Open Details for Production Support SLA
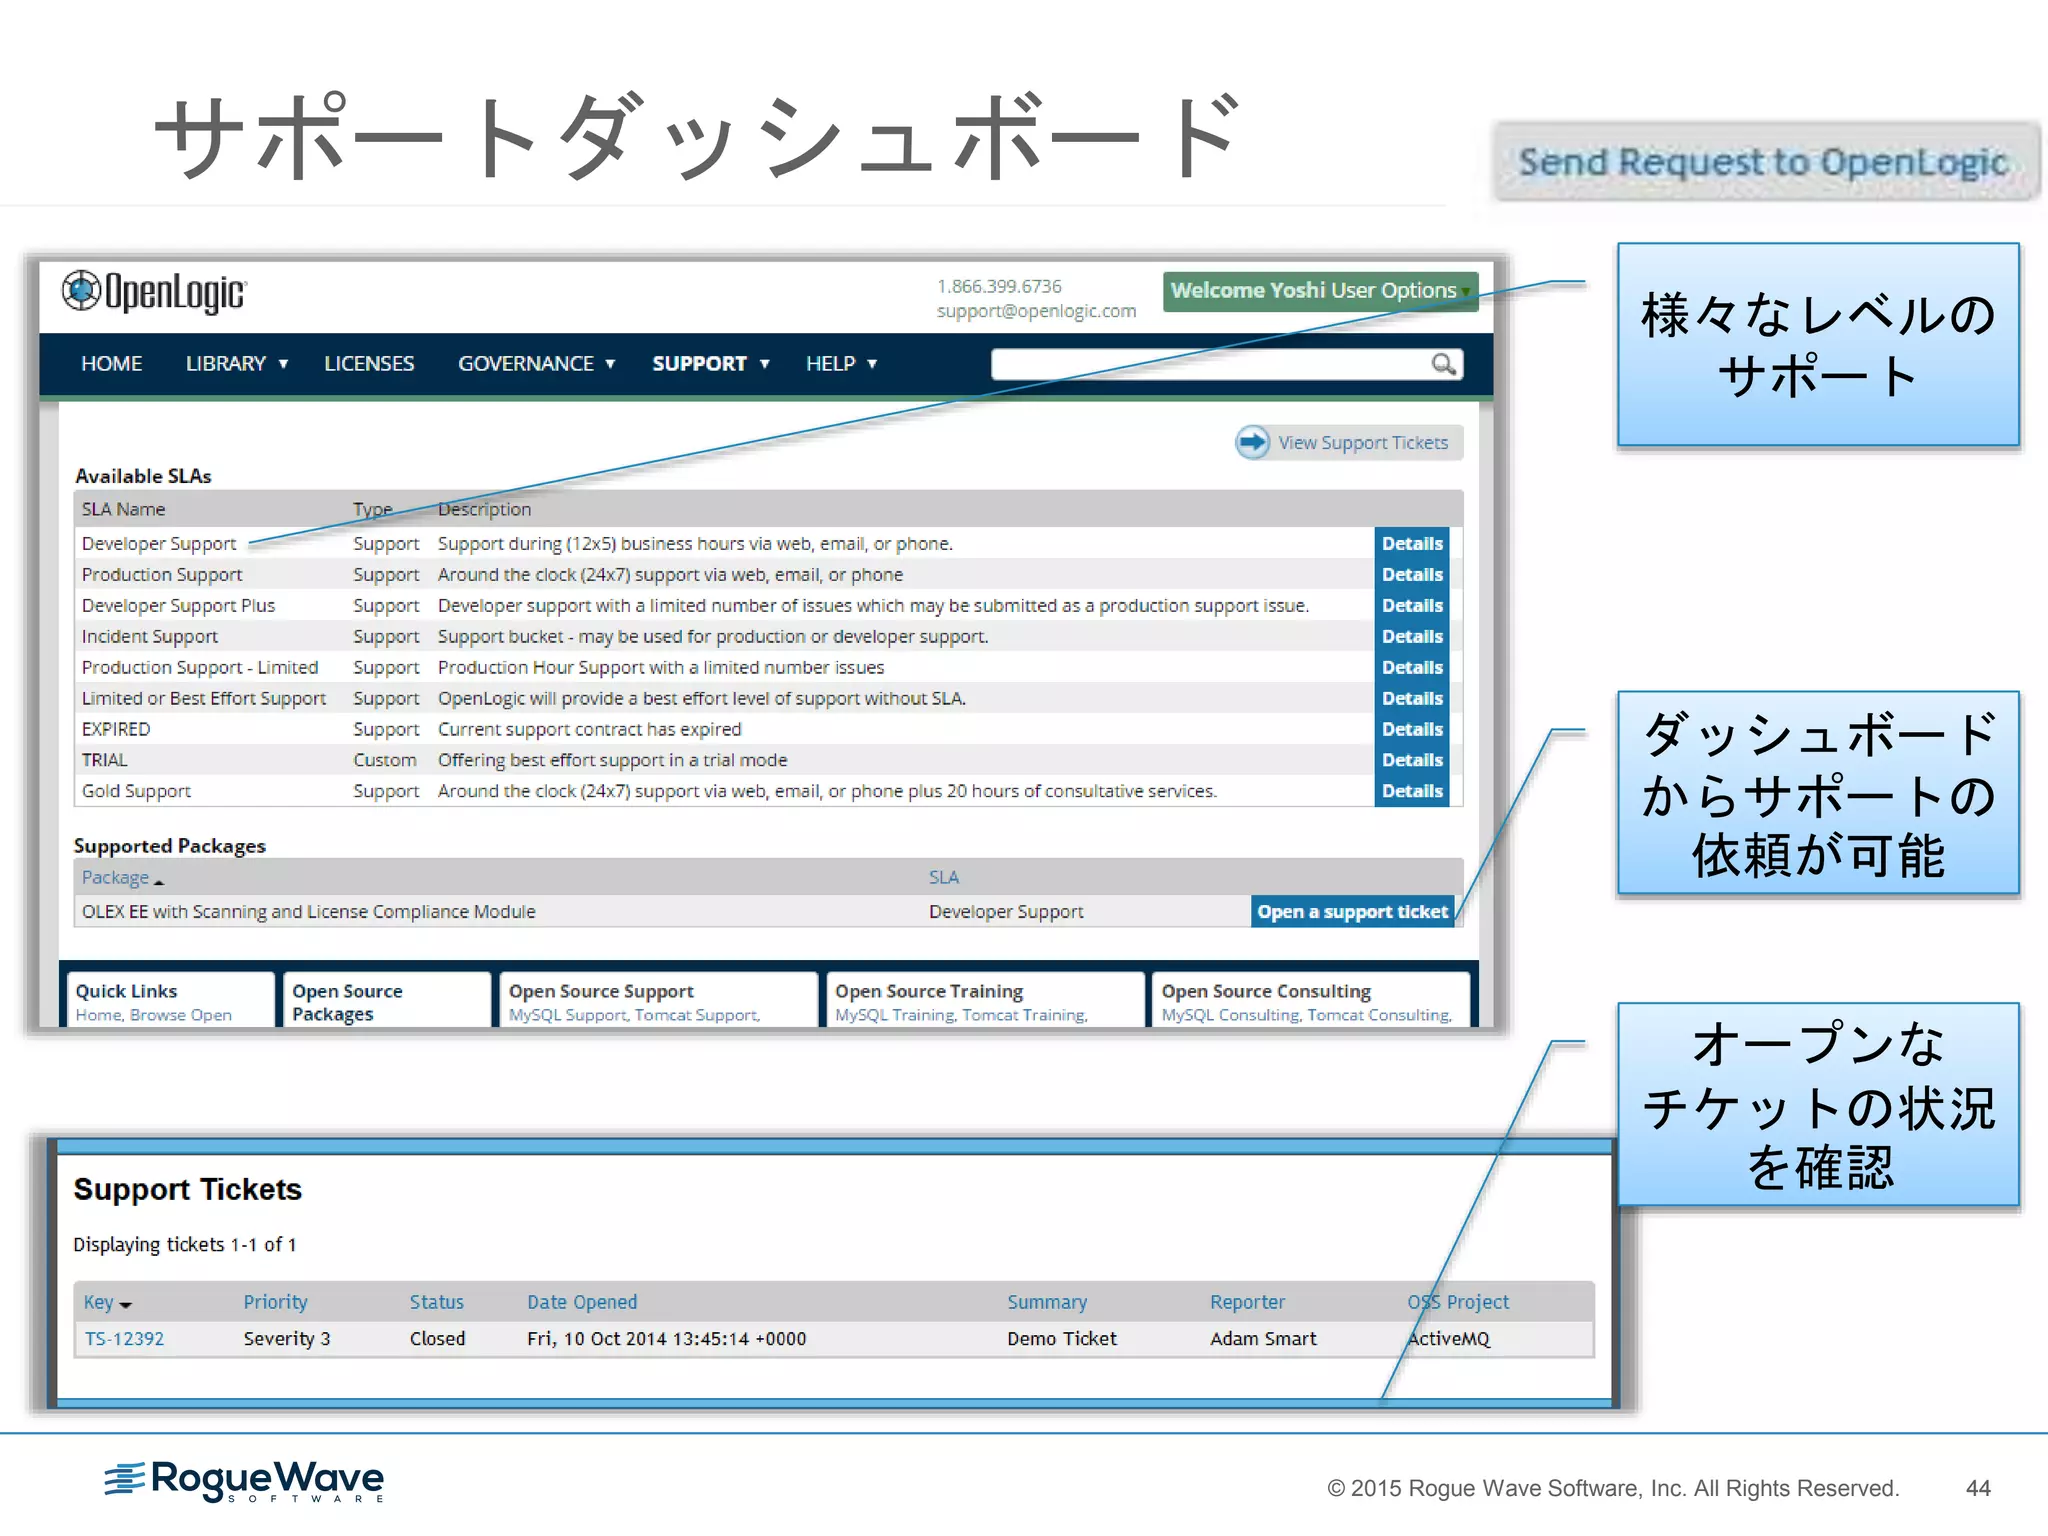Screen dimensions: 2048x1536 1412,575
